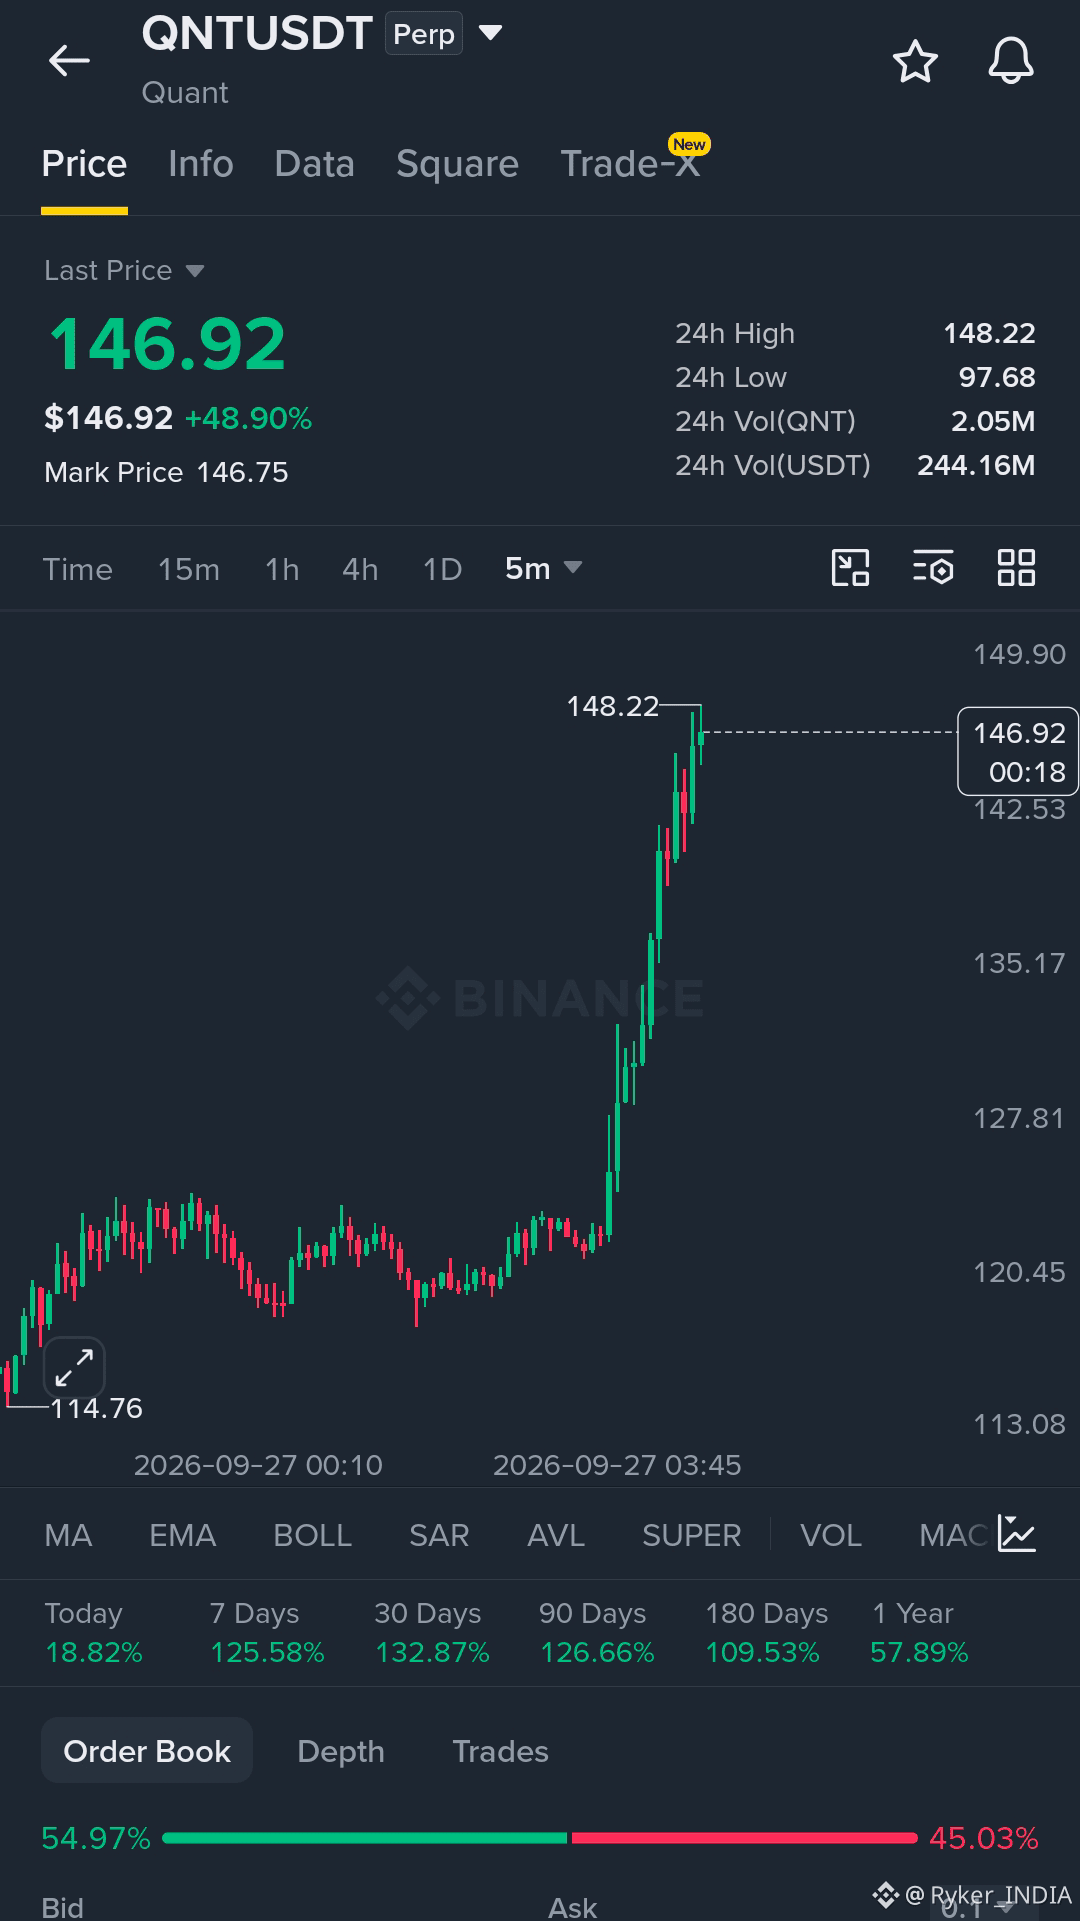Open indicator chart icon beside MAC
The height and width of the screenshot is (1921, 1080).
1017,1534
